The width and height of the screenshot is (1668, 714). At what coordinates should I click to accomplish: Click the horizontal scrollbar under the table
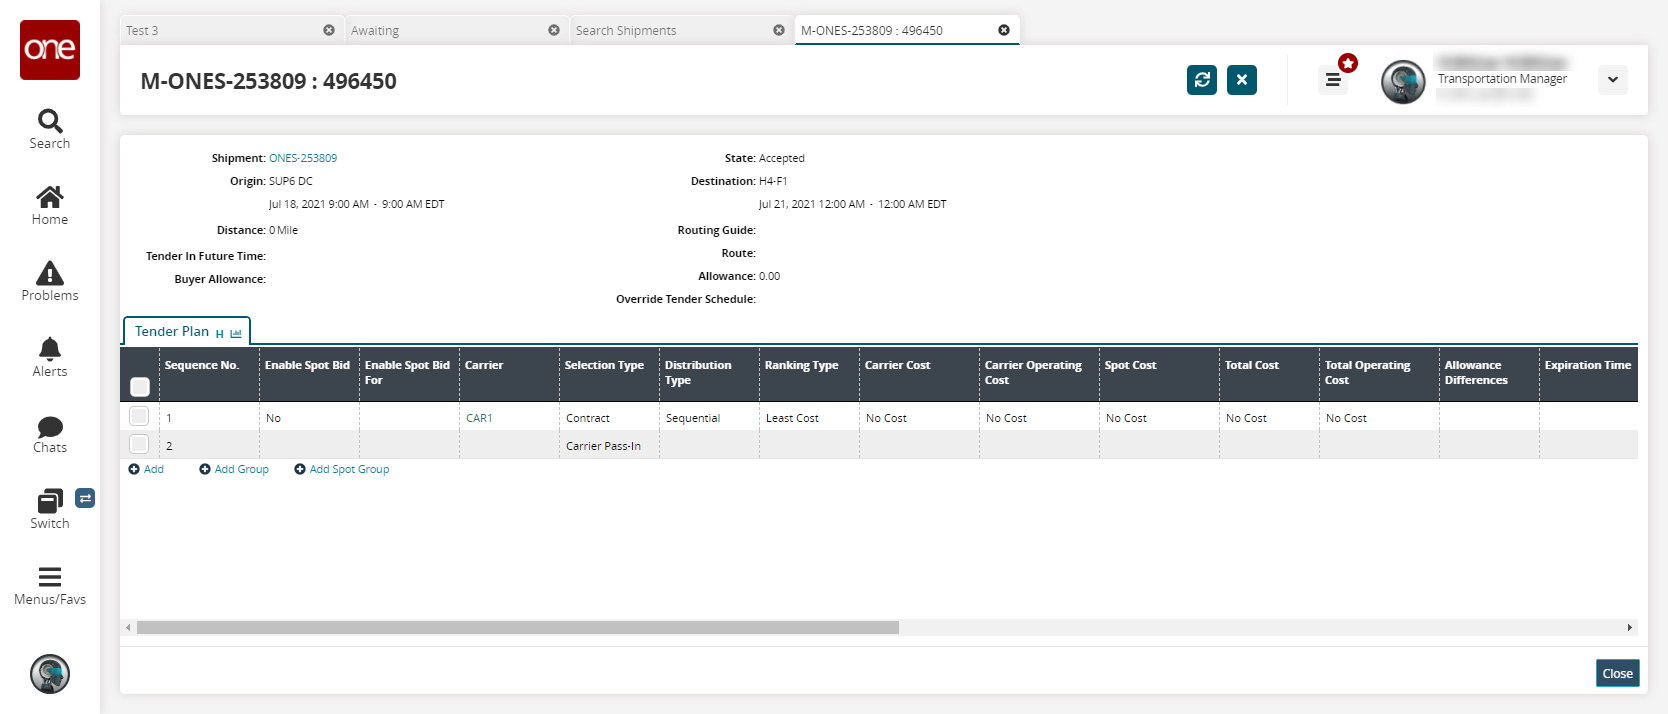517,628
